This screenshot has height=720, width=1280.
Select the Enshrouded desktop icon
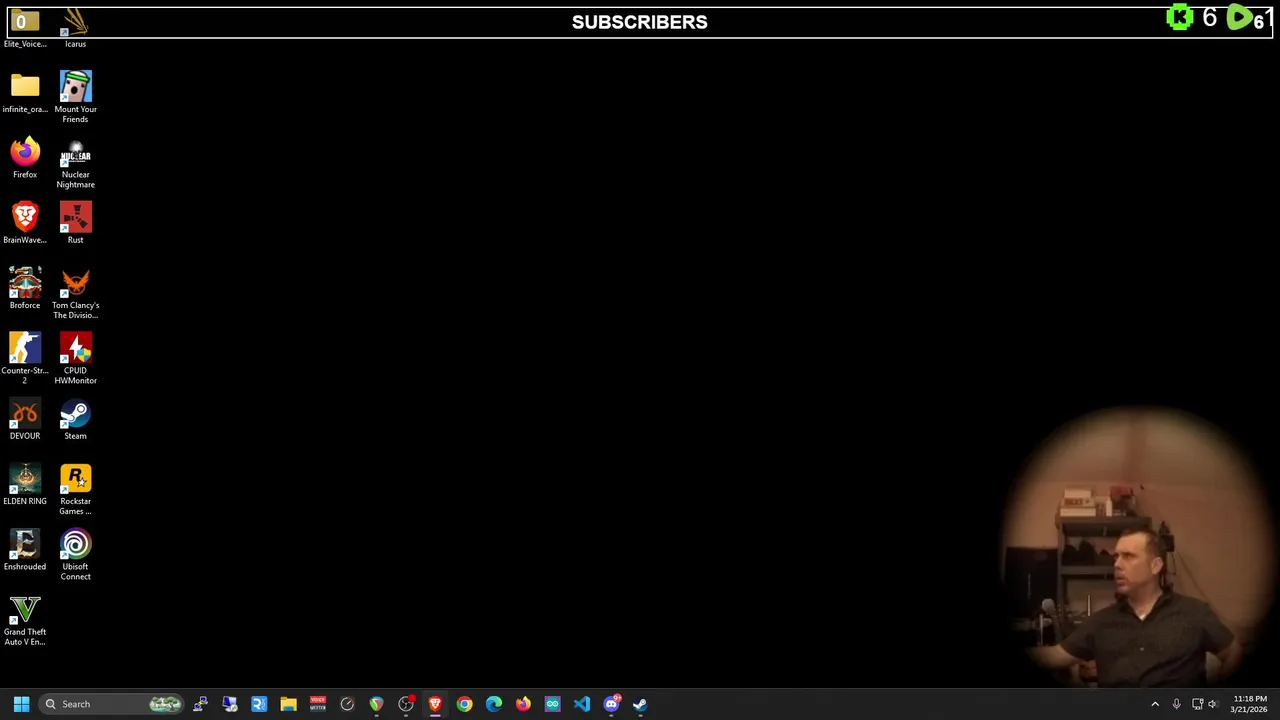click(25, 549)
